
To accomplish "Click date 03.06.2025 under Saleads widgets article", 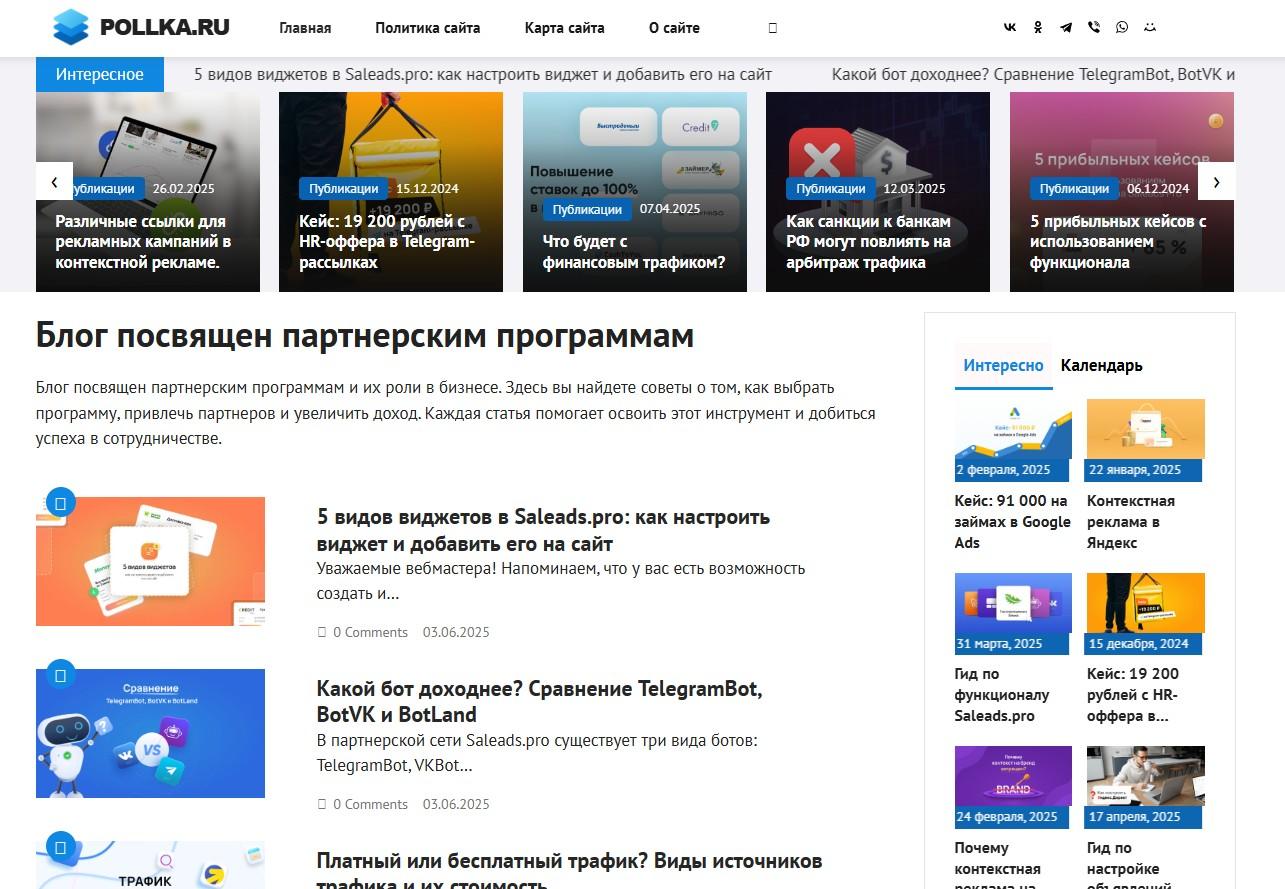I will pyautogui.click(x=456, y=632).
